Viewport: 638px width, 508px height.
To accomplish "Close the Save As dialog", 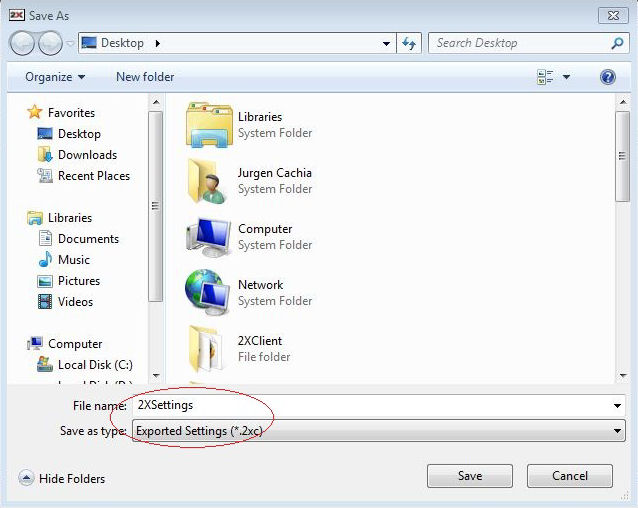I will [613, 15].
